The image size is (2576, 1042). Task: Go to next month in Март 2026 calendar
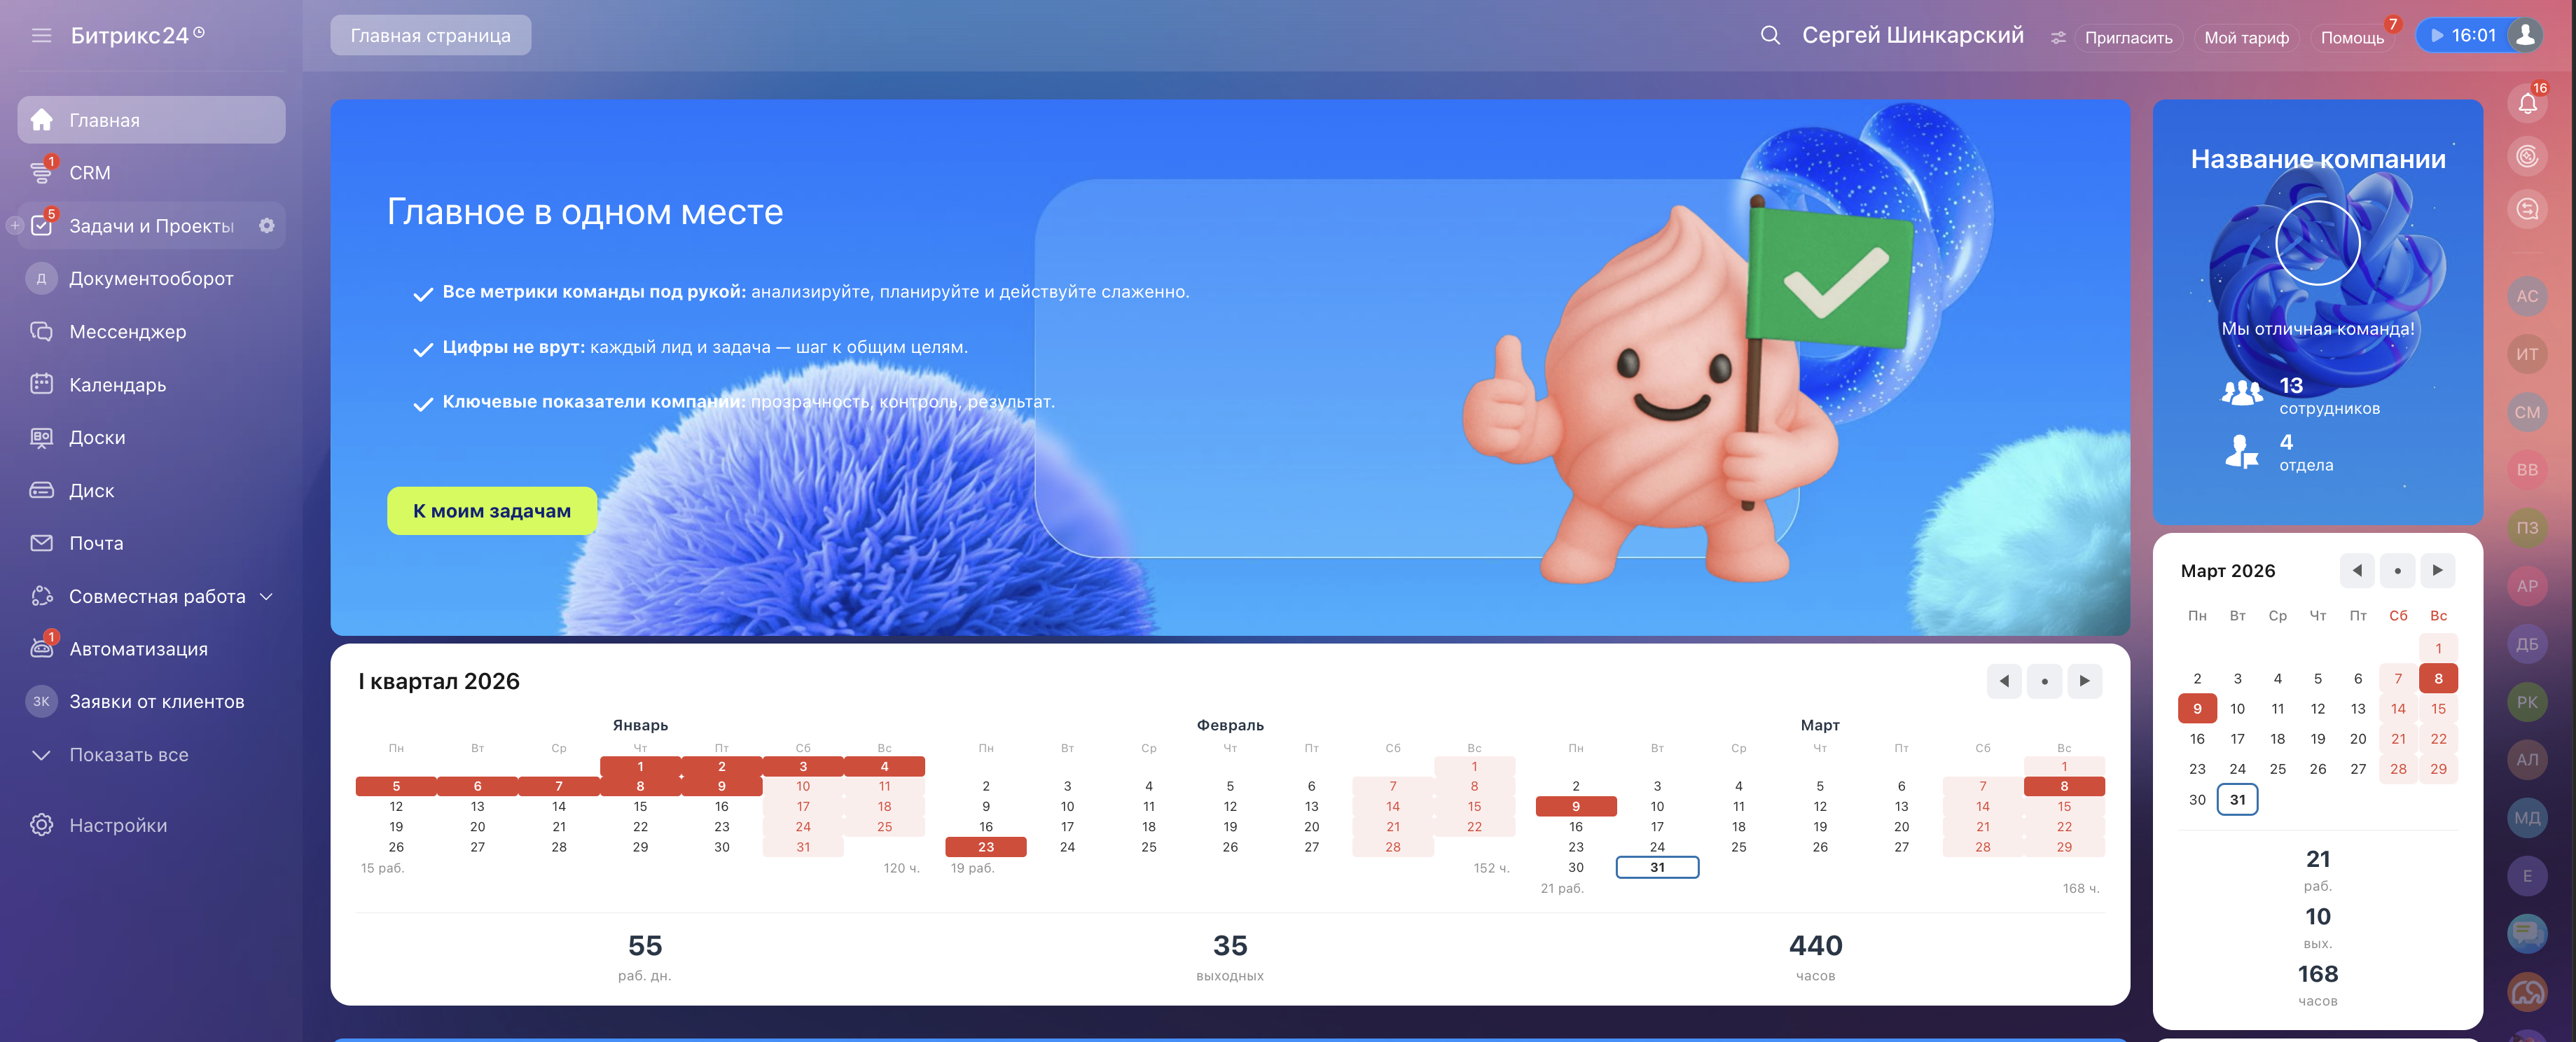[x=2437, y=570]
